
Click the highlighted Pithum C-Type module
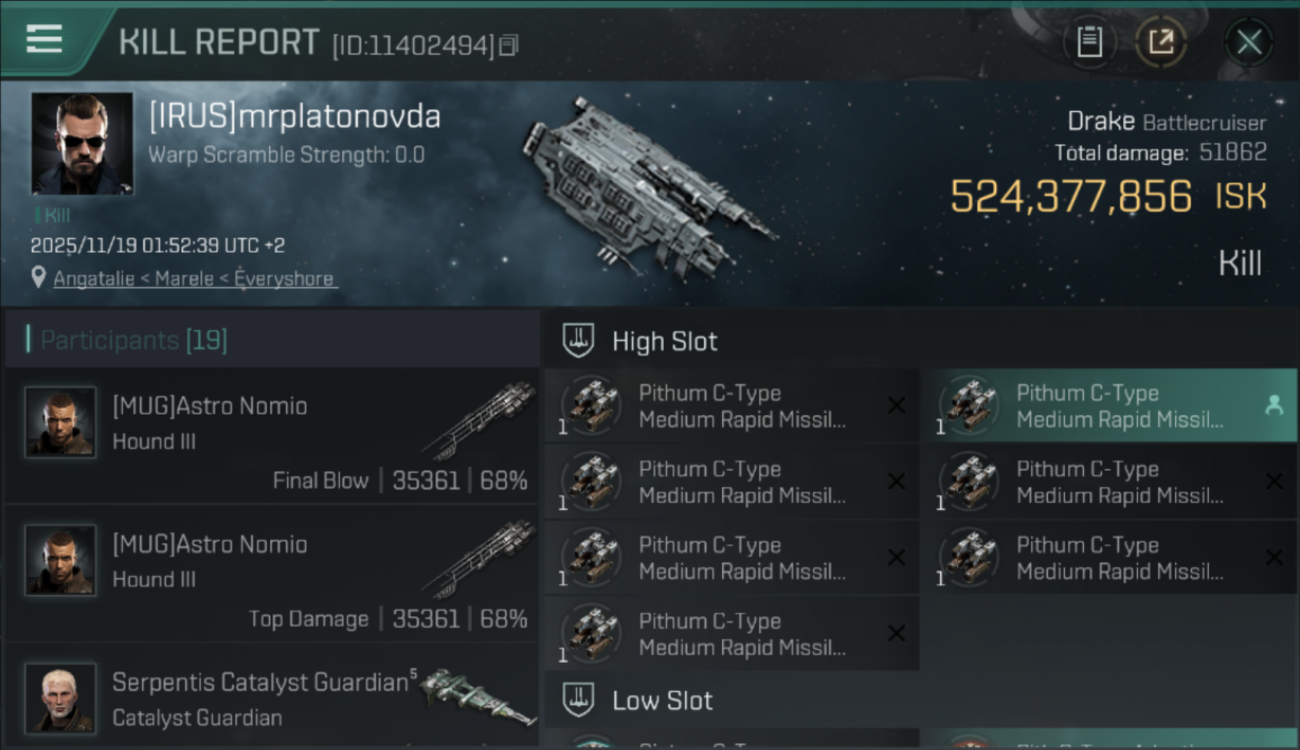(1100, 406)
